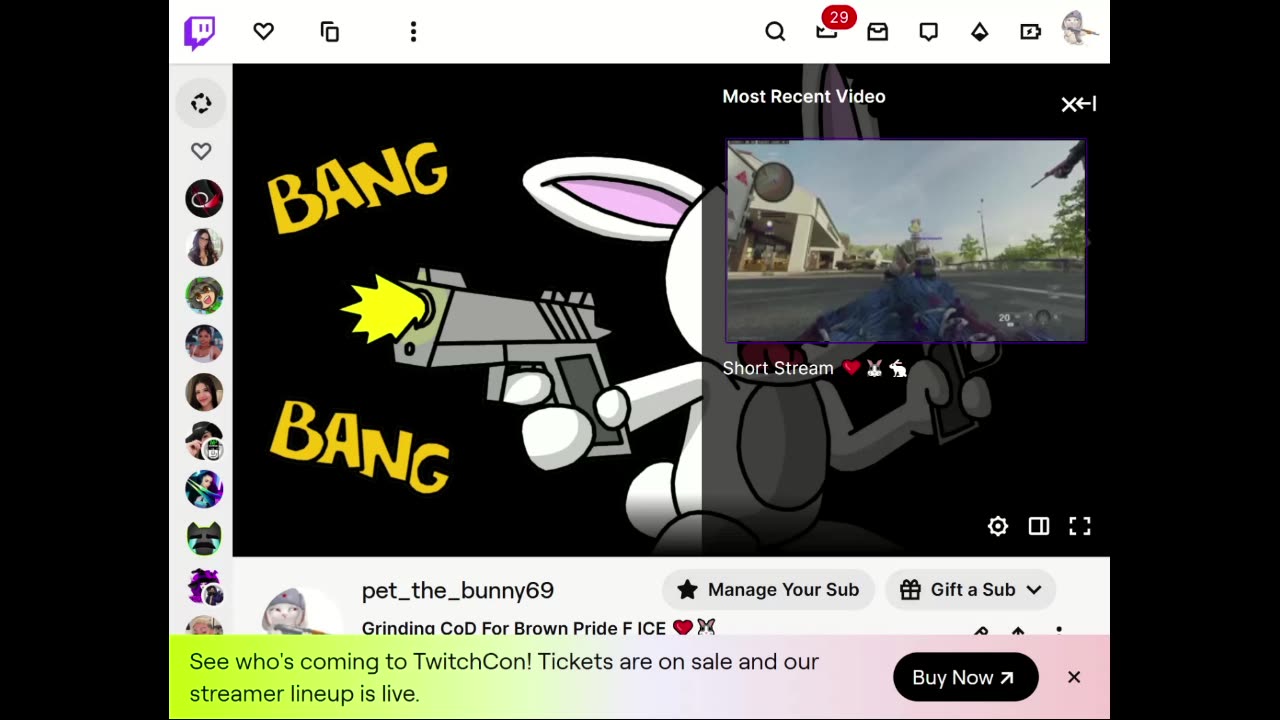Viewport: 1280px width, 720px height.
Task: Click the ad-free battery bolt icon
Action: 1031,32
